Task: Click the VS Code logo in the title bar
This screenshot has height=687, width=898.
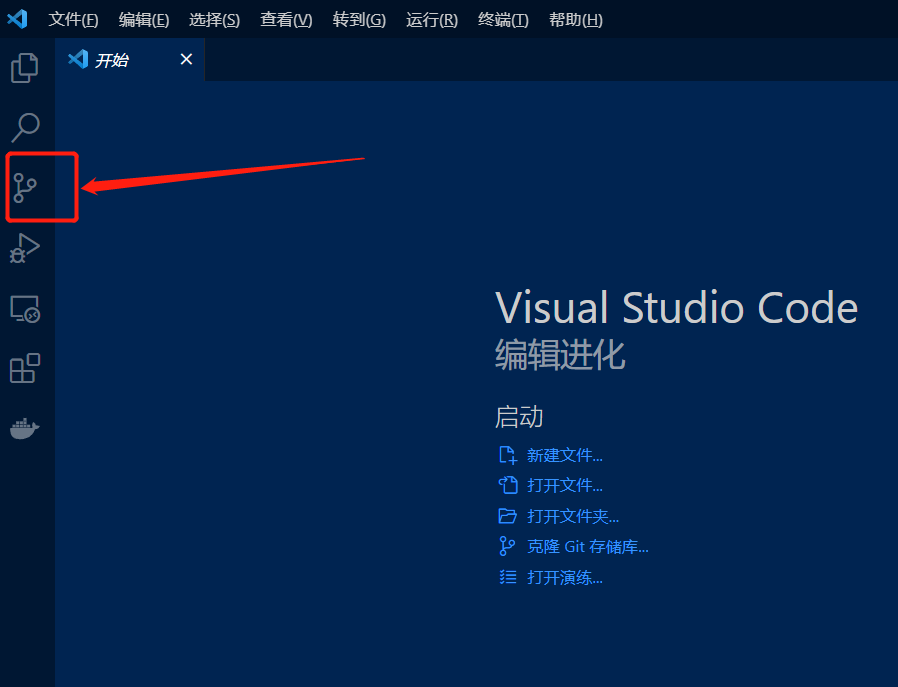Action: pyautogui.click(x=17, y=19)
